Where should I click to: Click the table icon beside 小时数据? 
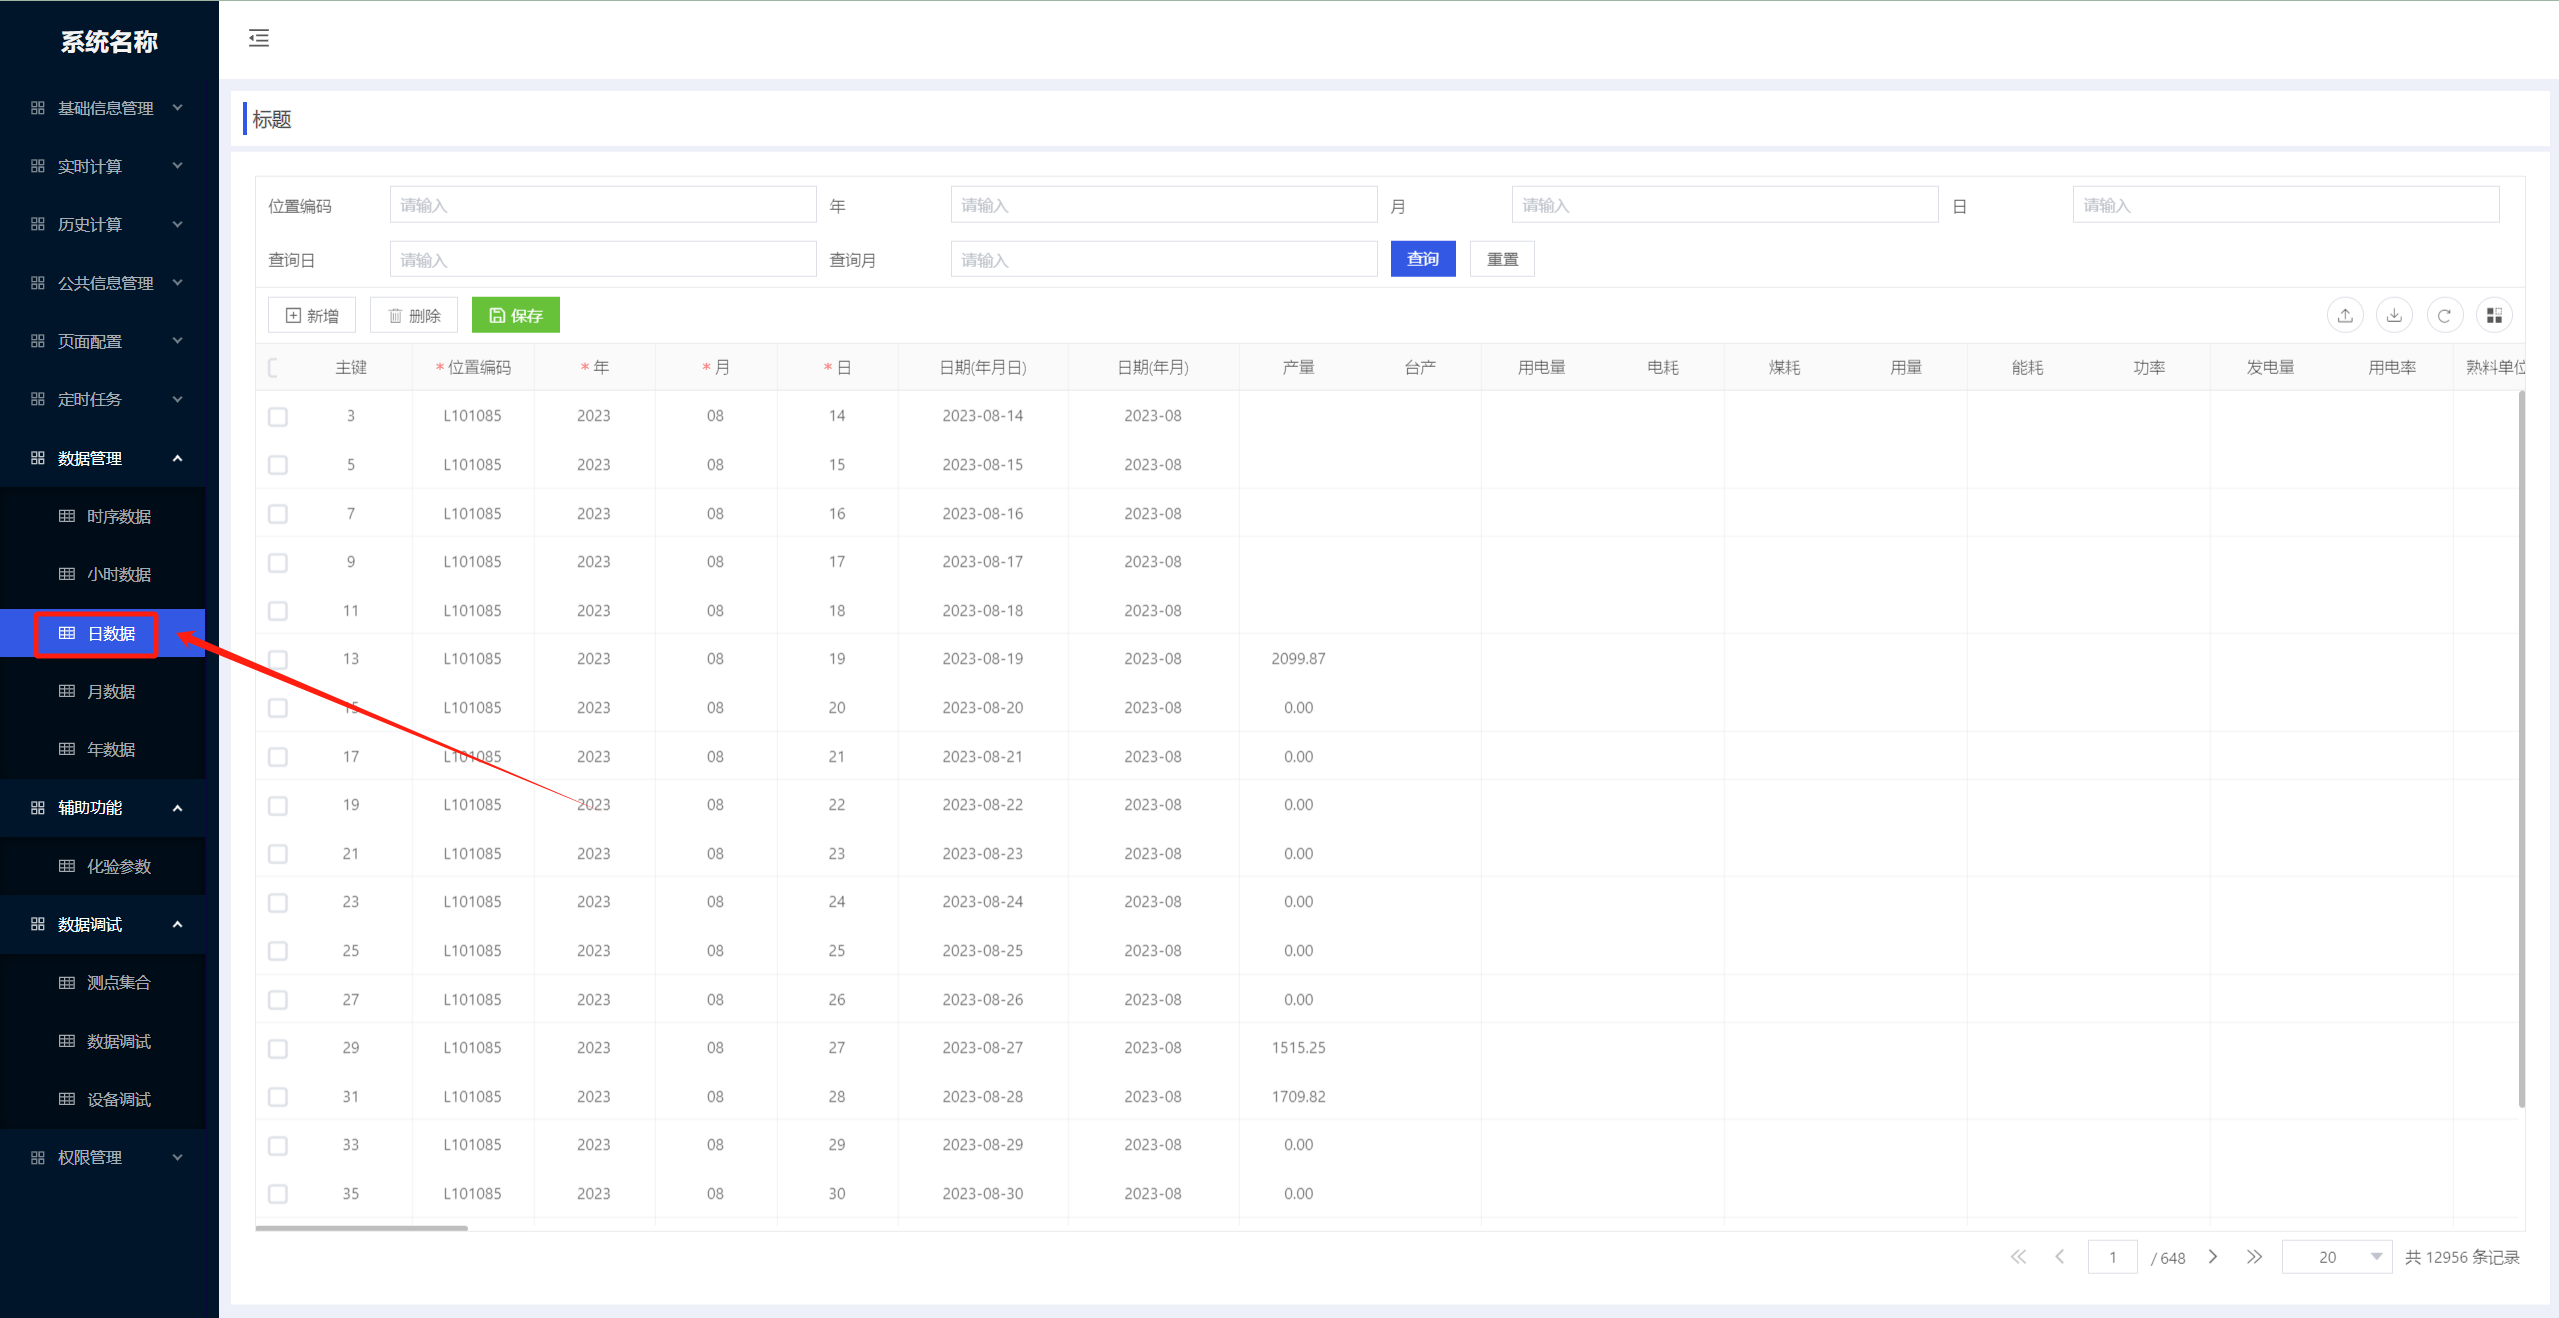coord(67,574)
